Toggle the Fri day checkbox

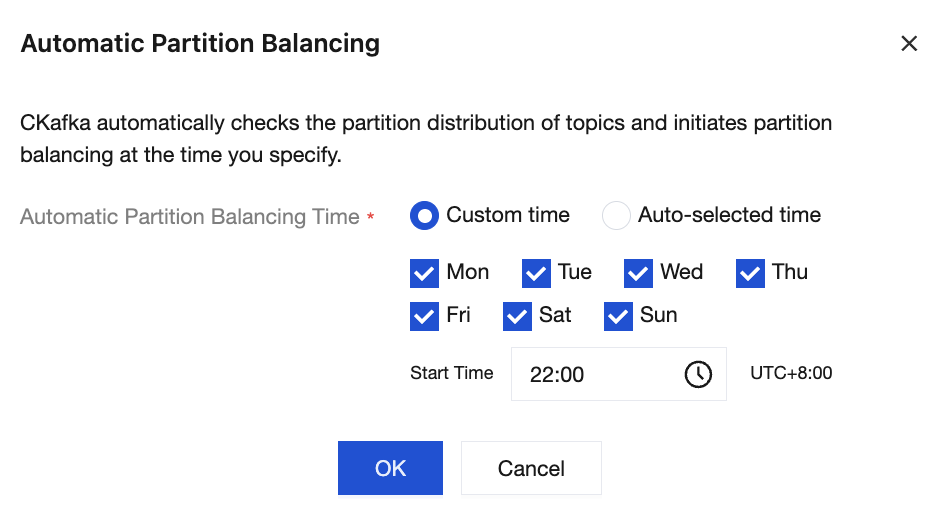click(424, 316)
